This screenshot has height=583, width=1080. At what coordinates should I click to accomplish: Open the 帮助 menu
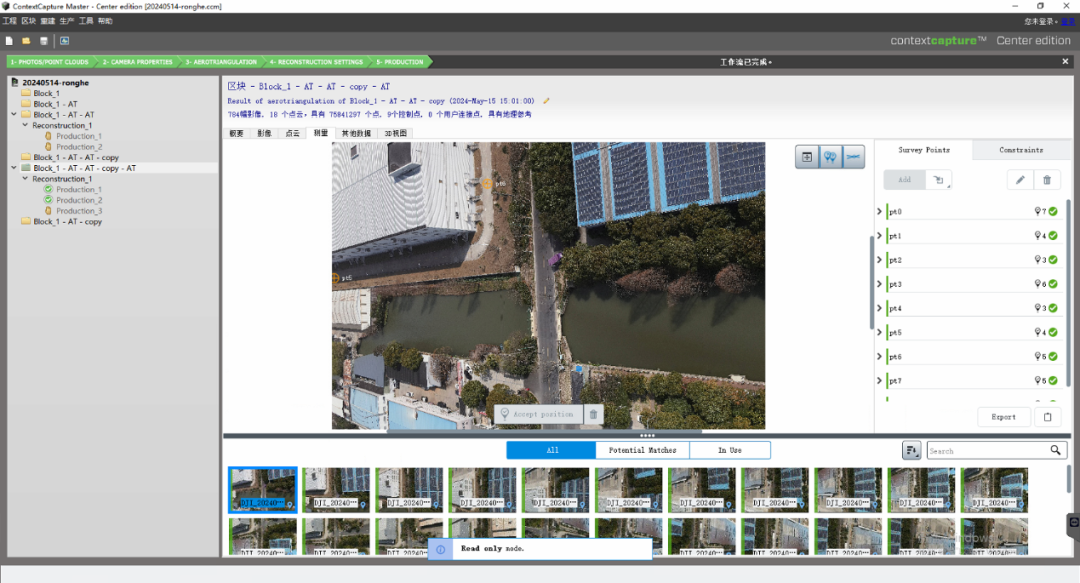click(105, 21)
